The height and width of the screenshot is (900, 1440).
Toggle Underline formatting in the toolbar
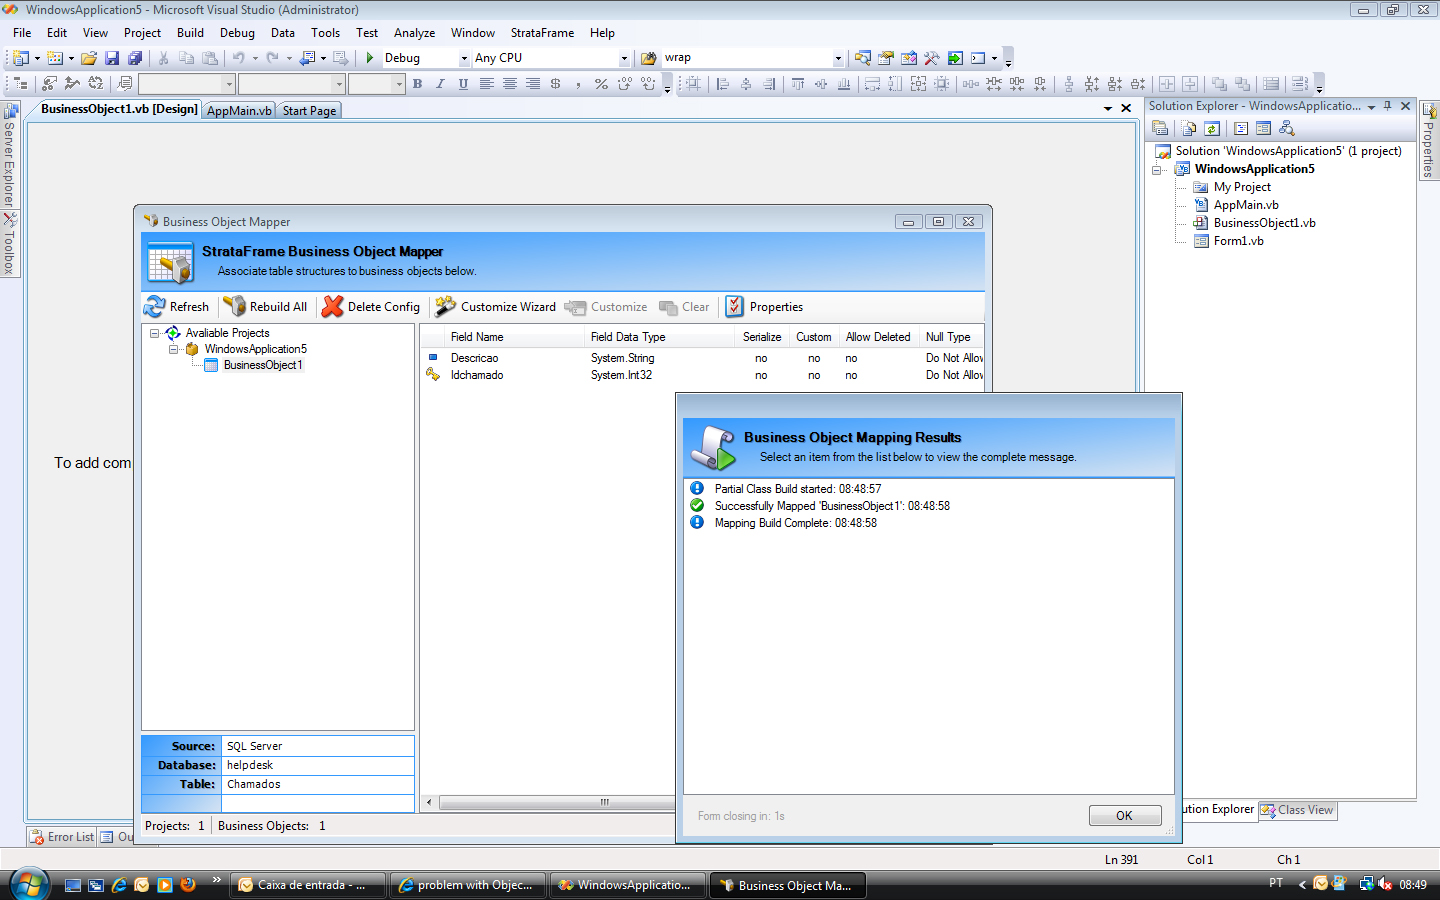(463, 84)
